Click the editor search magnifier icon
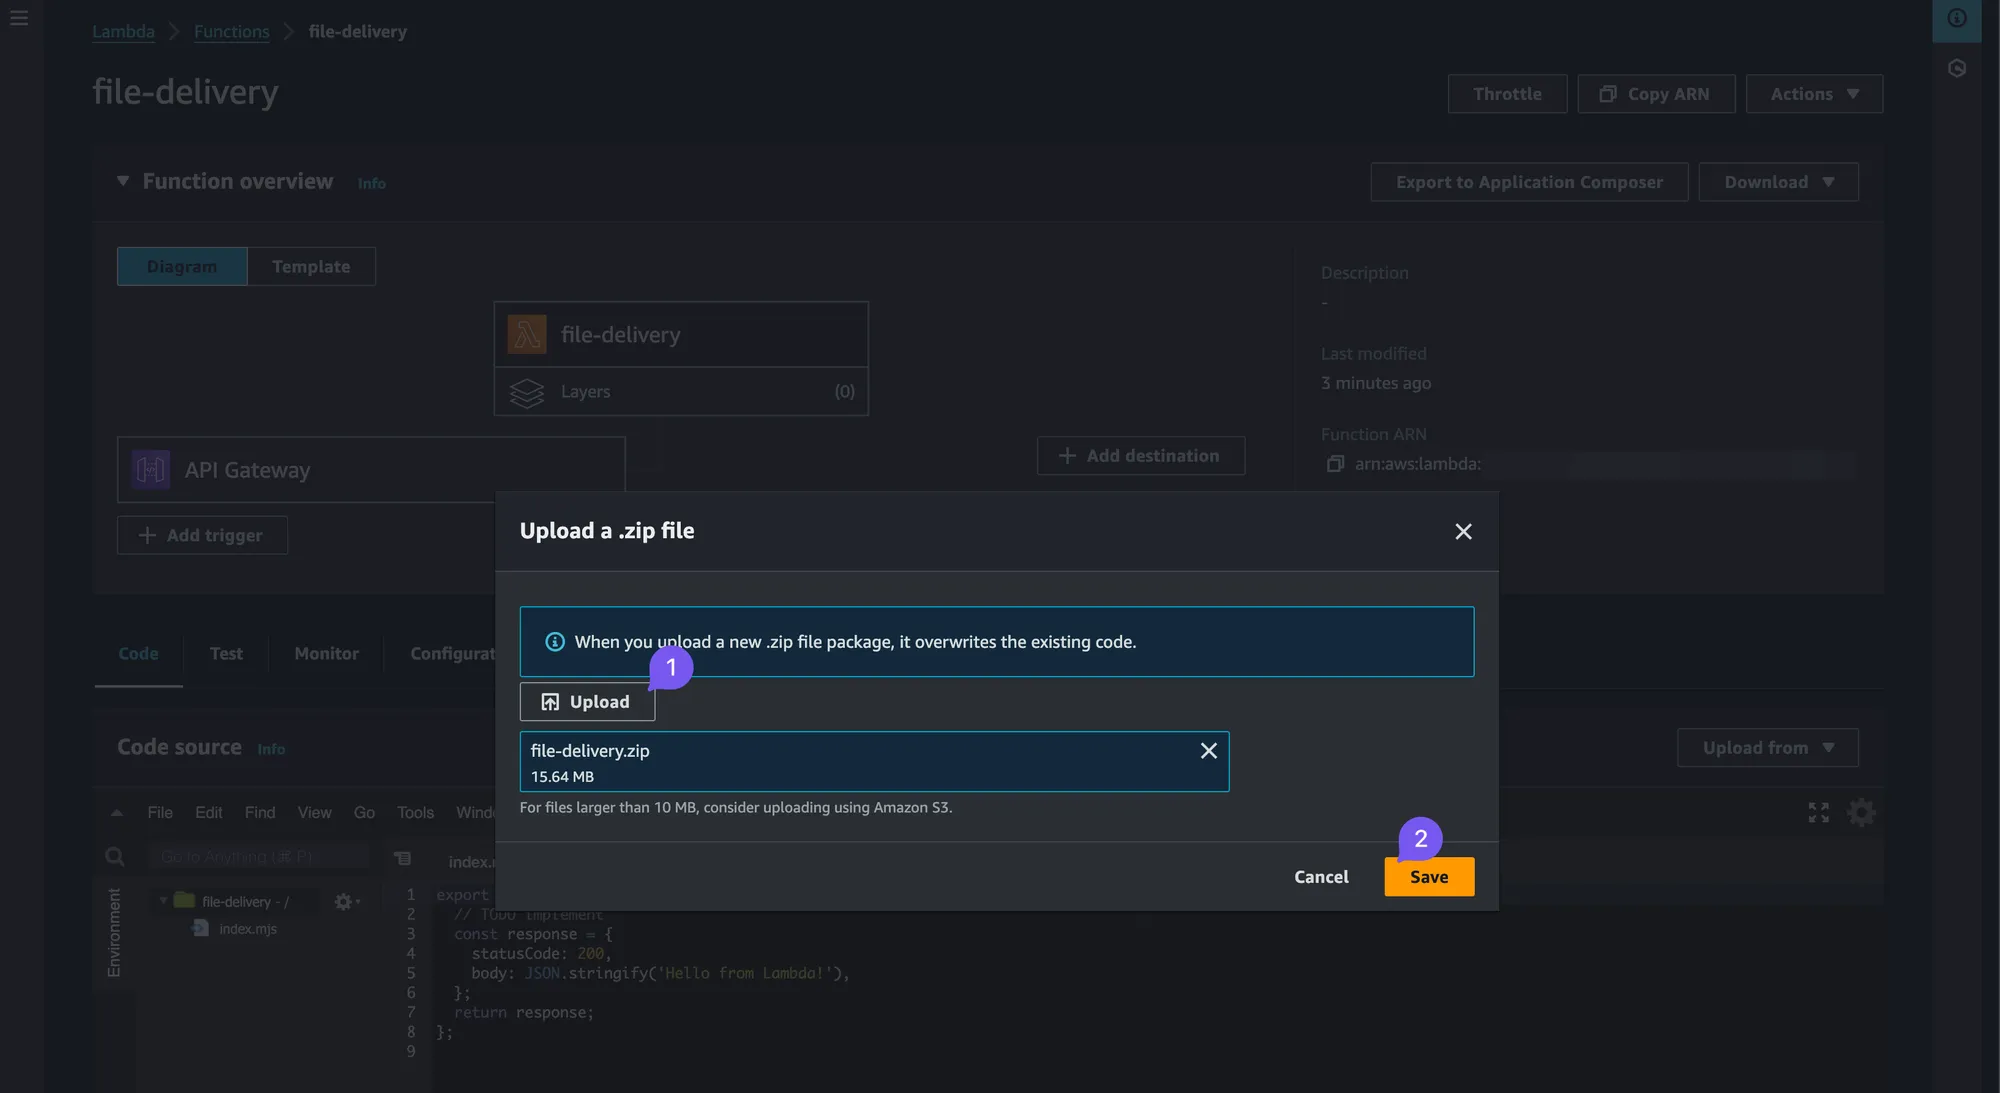Viewport: 2000px width, 1093px height. point(115,857)
